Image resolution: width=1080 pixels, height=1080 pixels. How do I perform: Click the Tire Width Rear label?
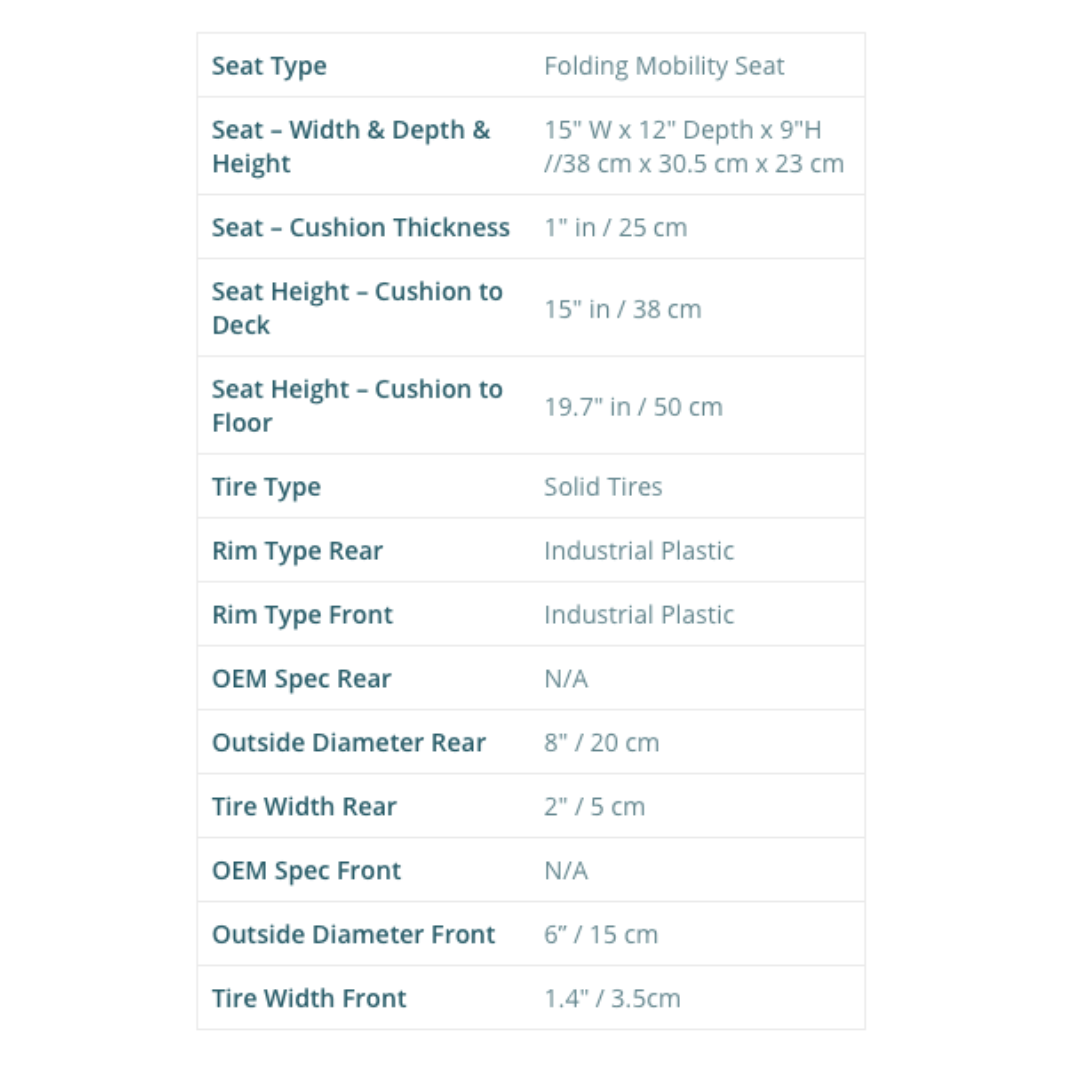click(304, 807)
